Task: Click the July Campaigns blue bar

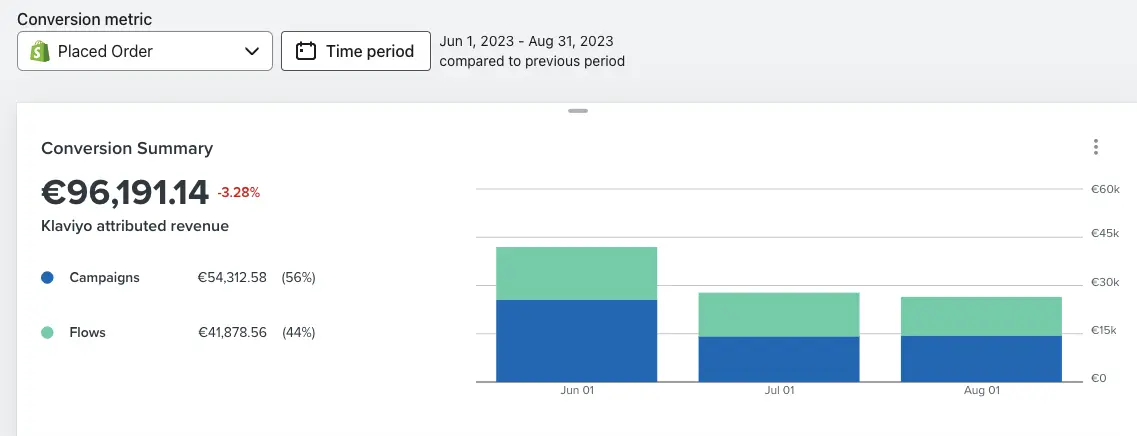Action: 778,359
